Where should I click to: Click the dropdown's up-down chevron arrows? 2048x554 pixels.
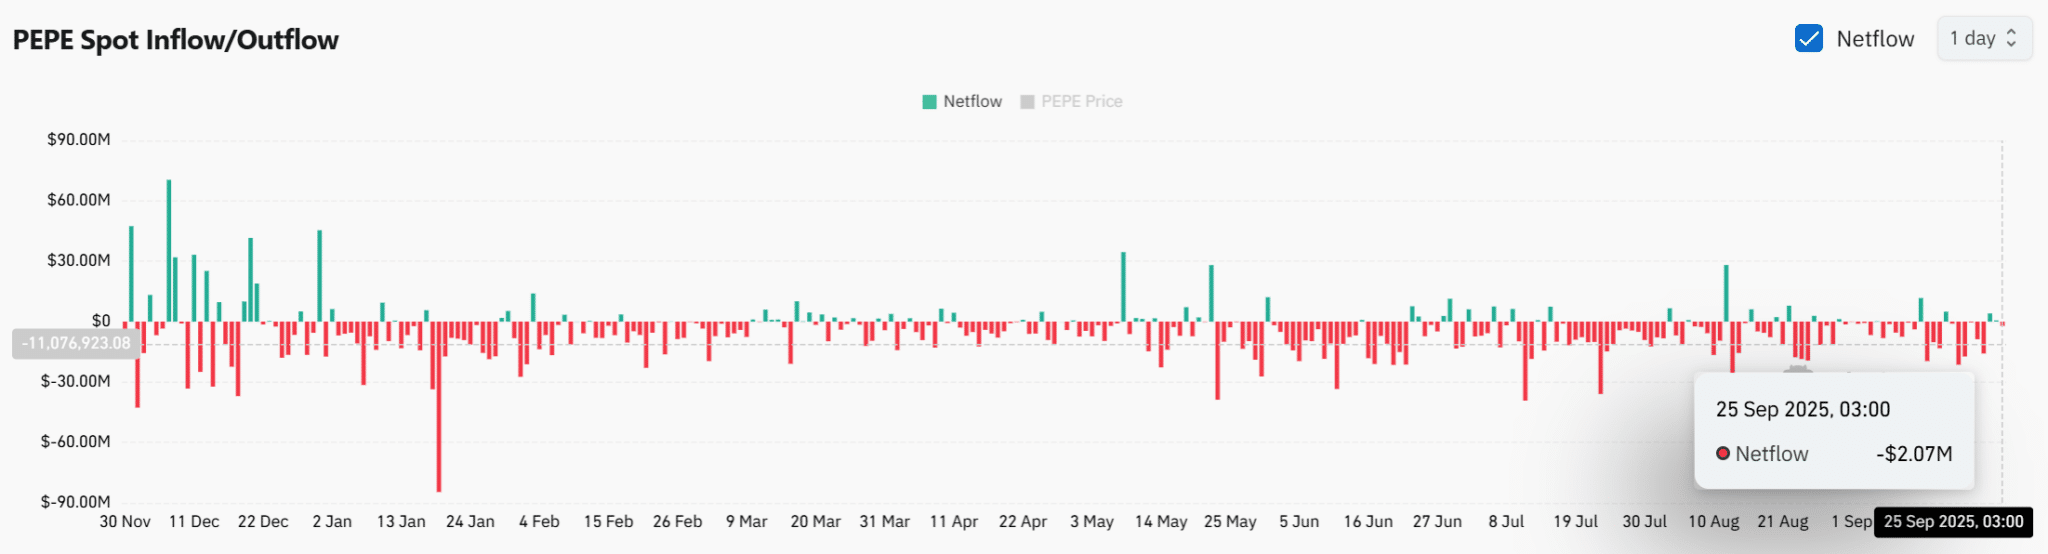tap(2011, 38)
